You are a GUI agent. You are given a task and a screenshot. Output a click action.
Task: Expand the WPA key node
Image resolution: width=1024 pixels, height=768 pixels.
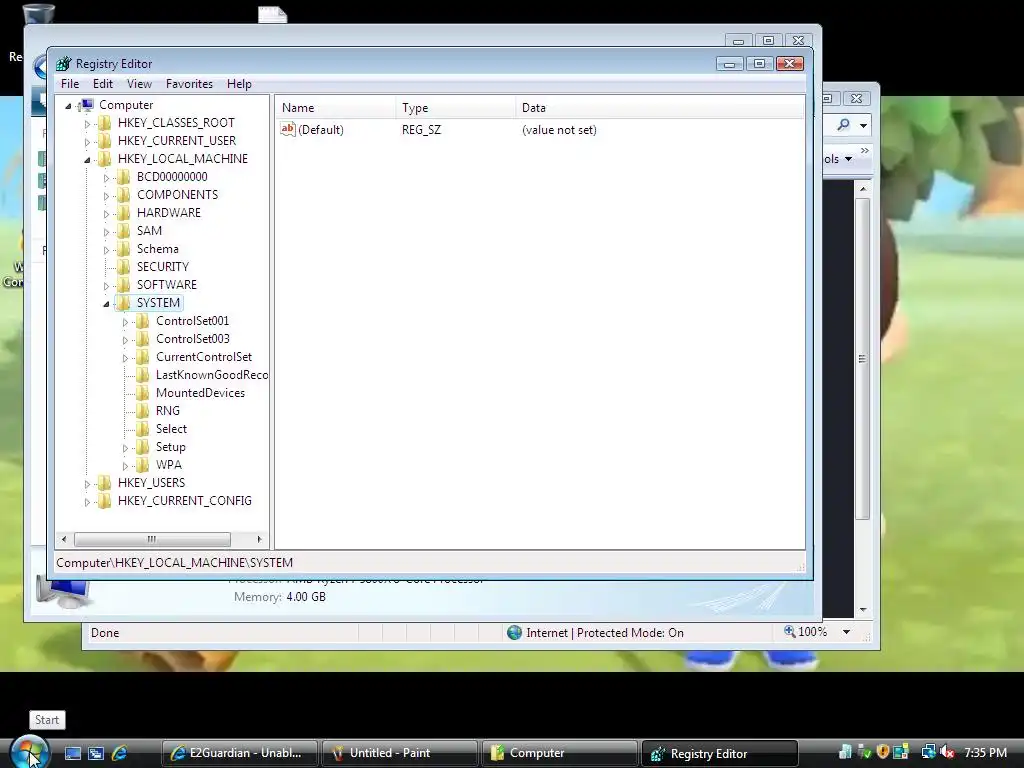(x=125, y=466)
